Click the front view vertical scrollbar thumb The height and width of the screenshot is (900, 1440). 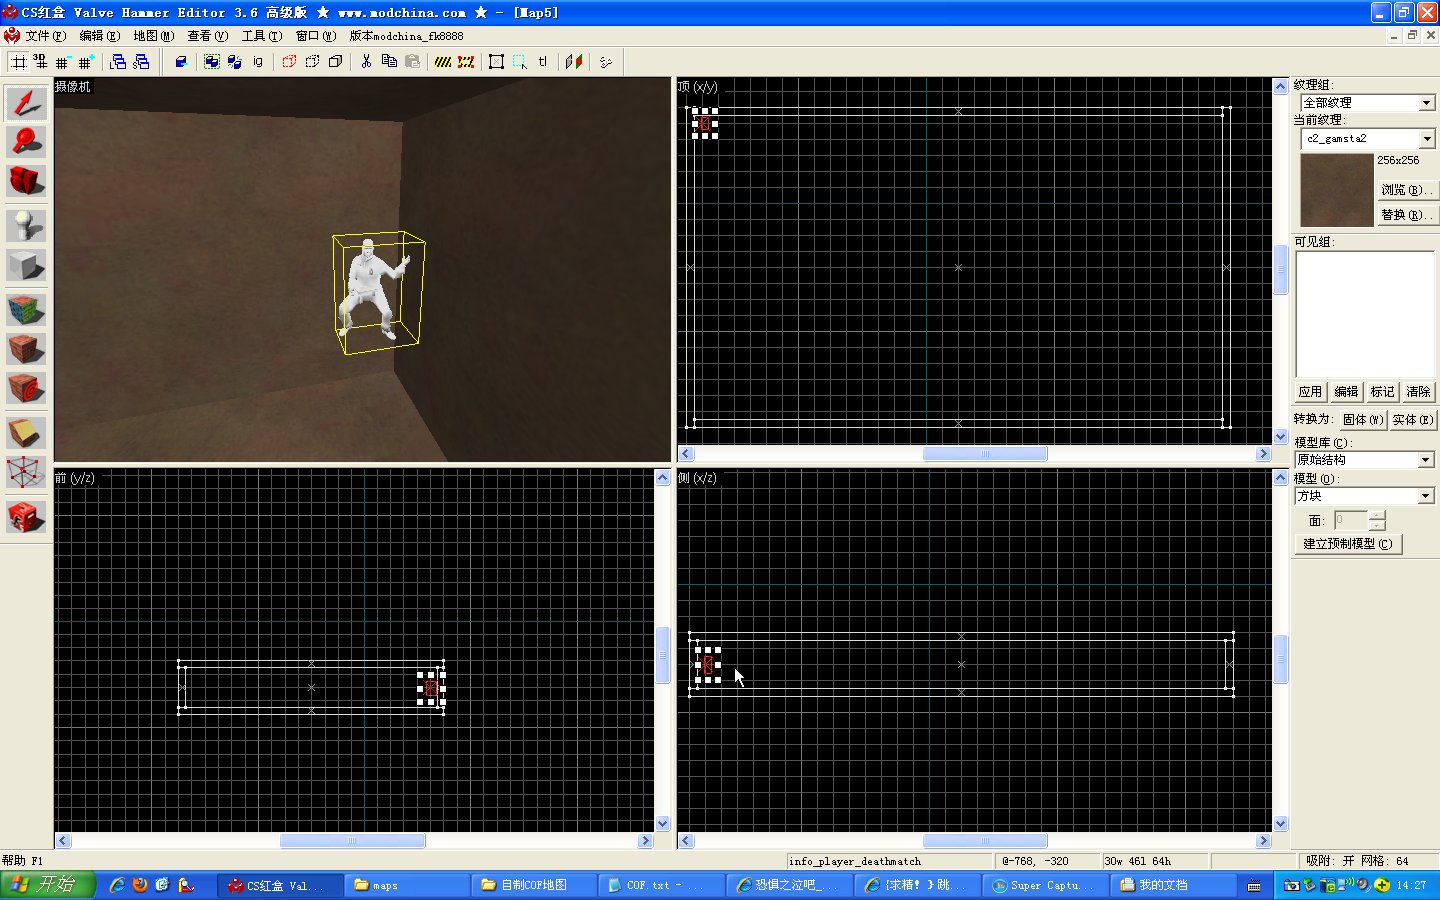[662, 655]
